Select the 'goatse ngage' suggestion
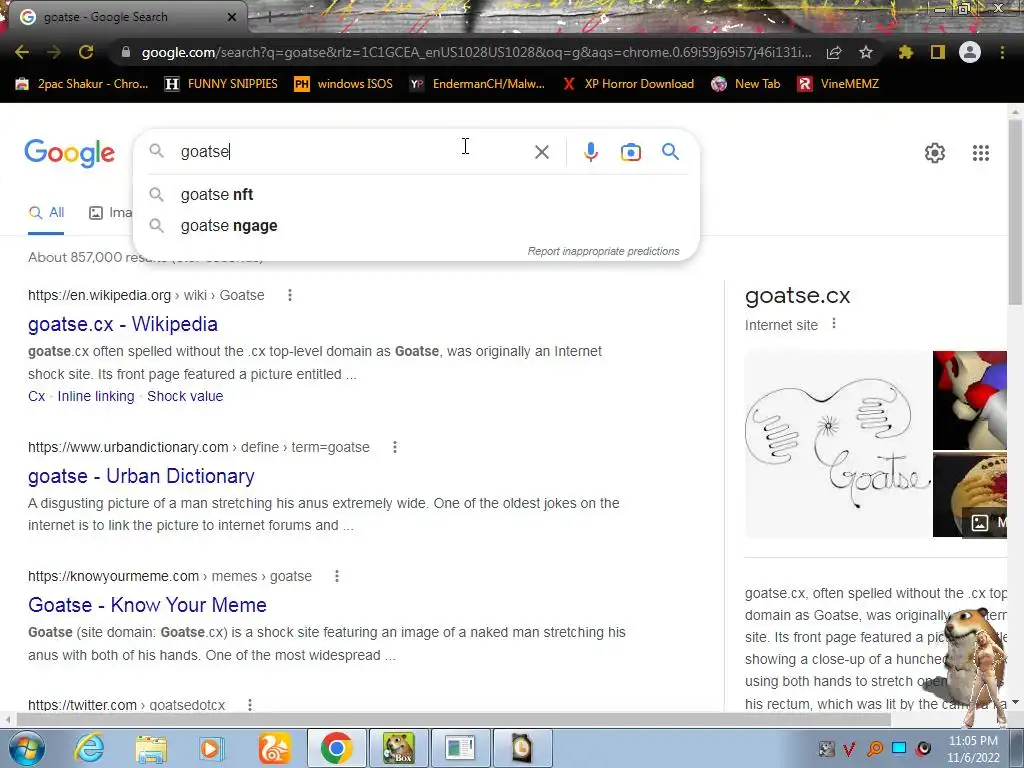Image resolution: width=1024 pixels, height=768 pixels. [x=416, y=225]
